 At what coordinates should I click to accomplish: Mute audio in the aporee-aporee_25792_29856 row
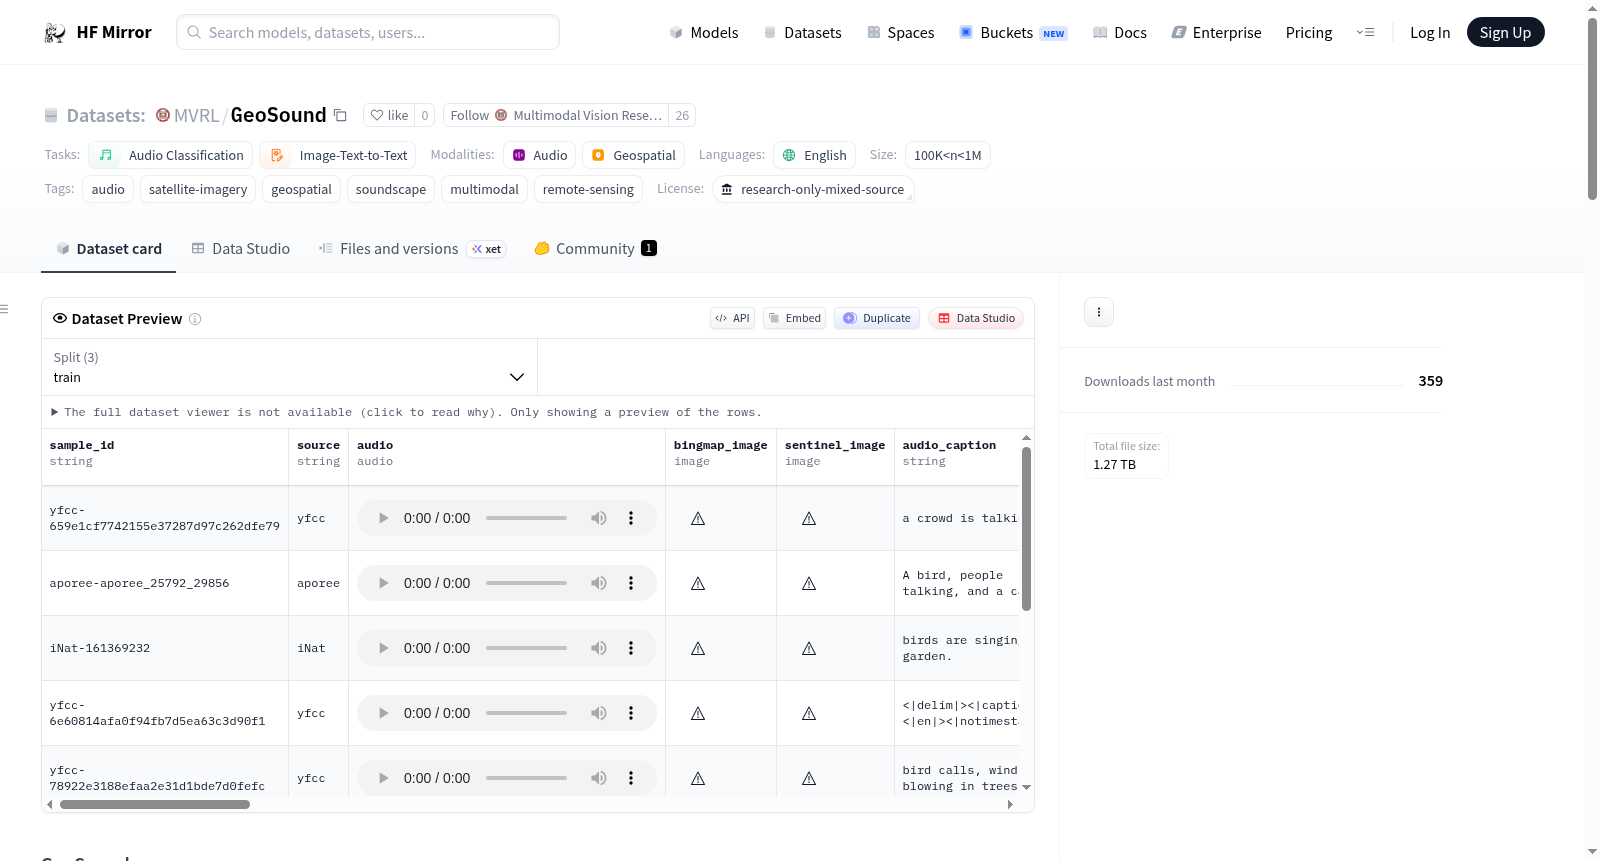point(599,583)
